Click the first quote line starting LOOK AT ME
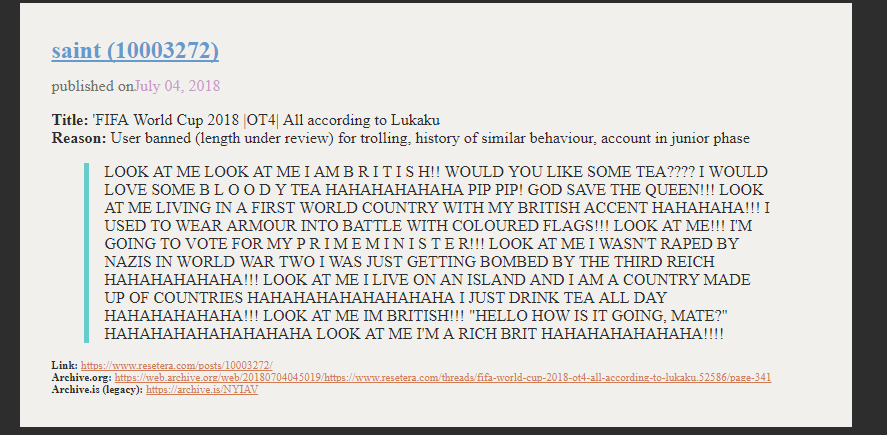This screenshot has height=435, width=887. (436, 172)
